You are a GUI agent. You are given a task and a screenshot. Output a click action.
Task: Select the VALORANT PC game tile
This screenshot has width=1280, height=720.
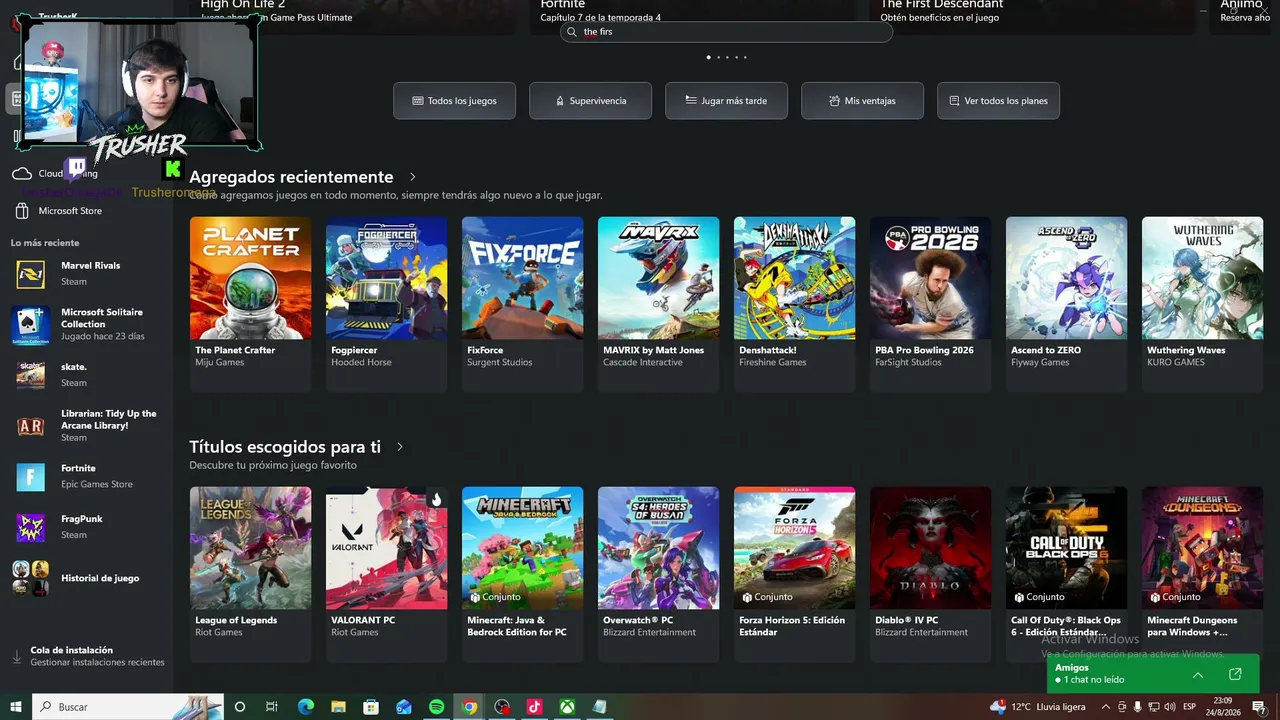pyautogui.click(x=386, y=574)
